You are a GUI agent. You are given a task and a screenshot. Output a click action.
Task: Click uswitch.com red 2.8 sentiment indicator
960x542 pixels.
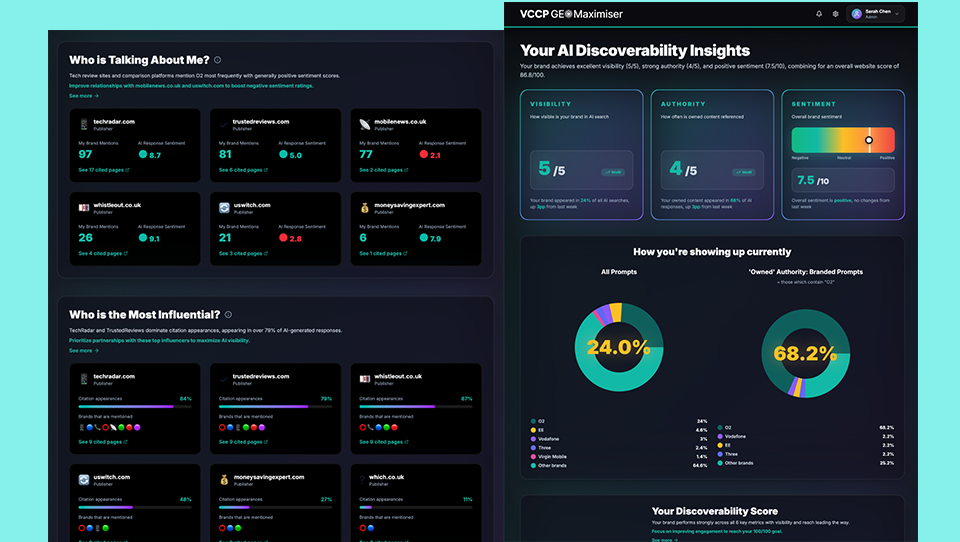[x=283, y=238]
